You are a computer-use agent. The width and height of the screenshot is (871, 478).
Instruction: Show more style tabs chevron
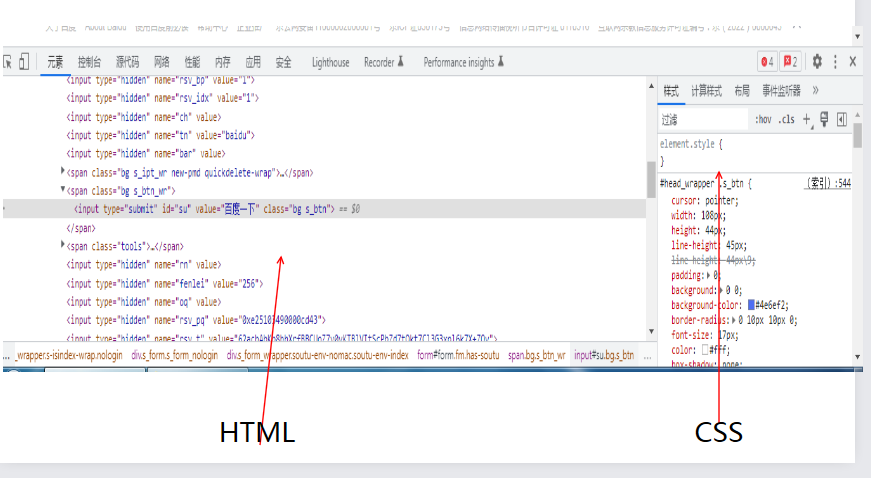815,90
